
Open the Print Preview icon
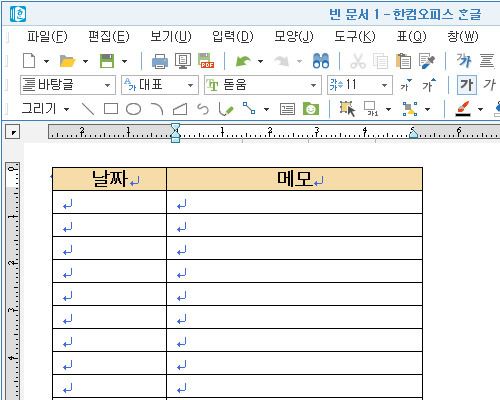(183, 61)
